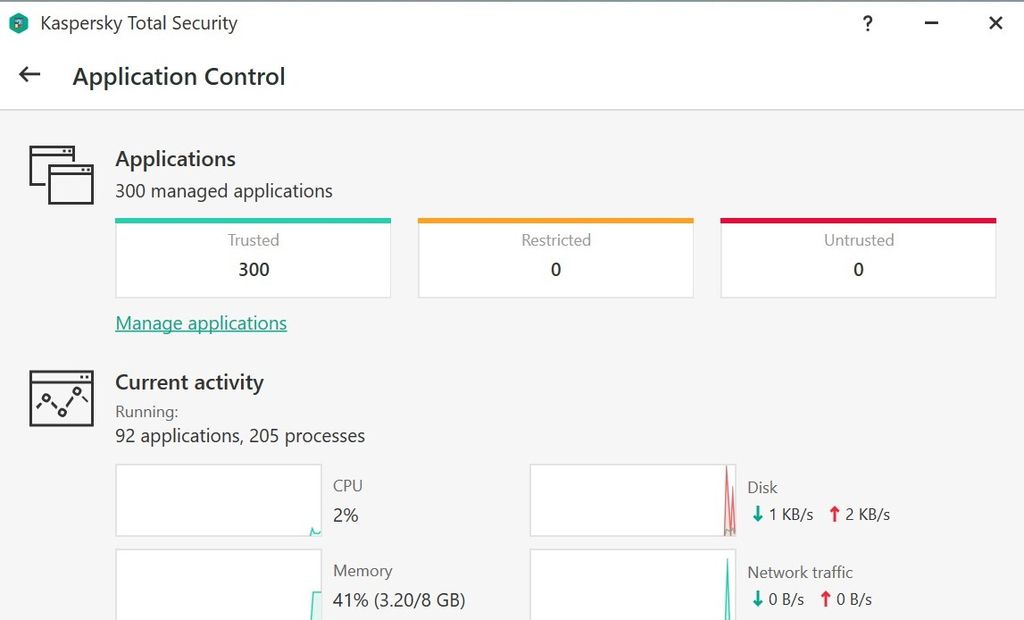Click the Application Control title
Image resolution: width=1024 pixels, height=620 pixels.
[179, 77]
